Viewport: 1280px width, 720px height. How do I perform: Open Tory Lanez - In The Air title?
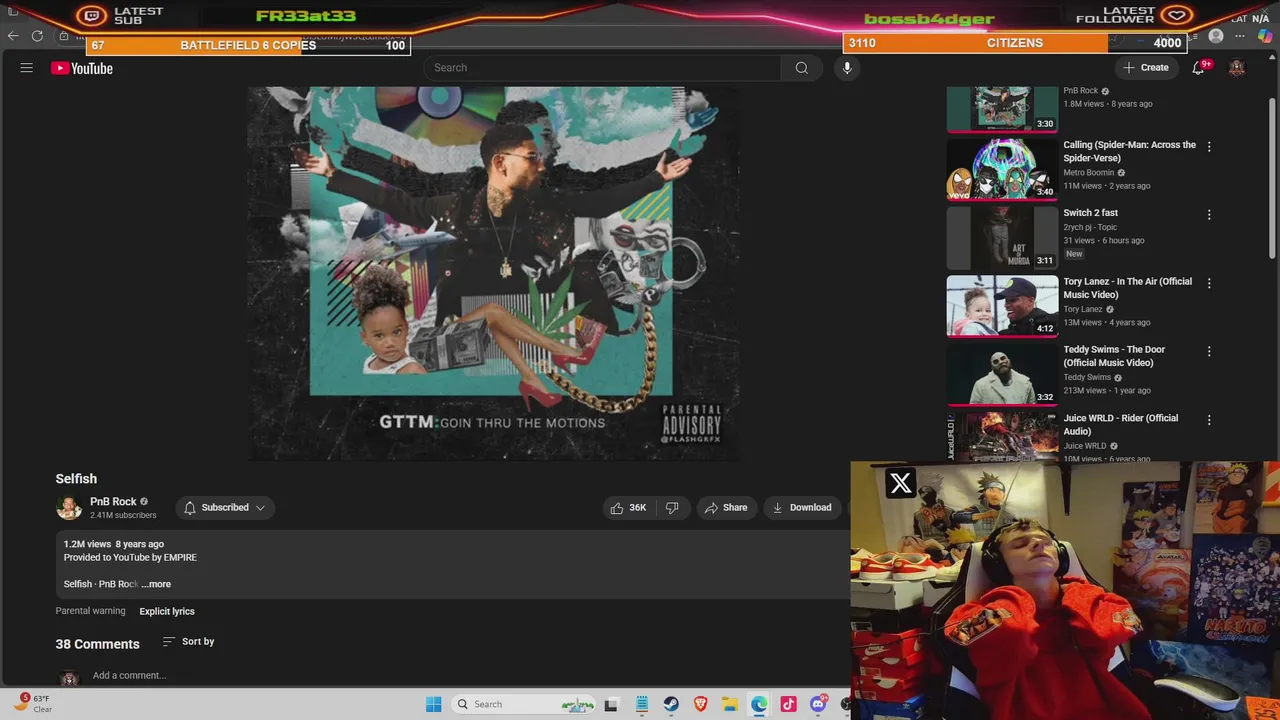[1127, 288]
